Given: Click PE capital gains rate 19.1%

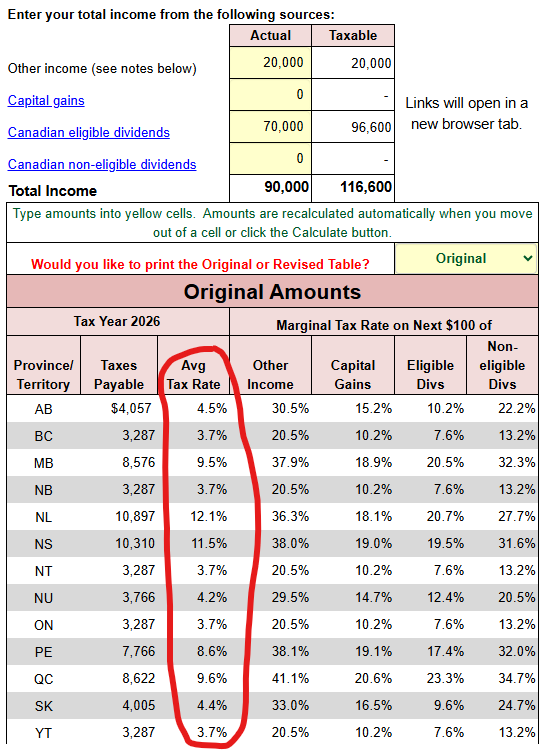Looking at the screenshot, I should point(373,651).
